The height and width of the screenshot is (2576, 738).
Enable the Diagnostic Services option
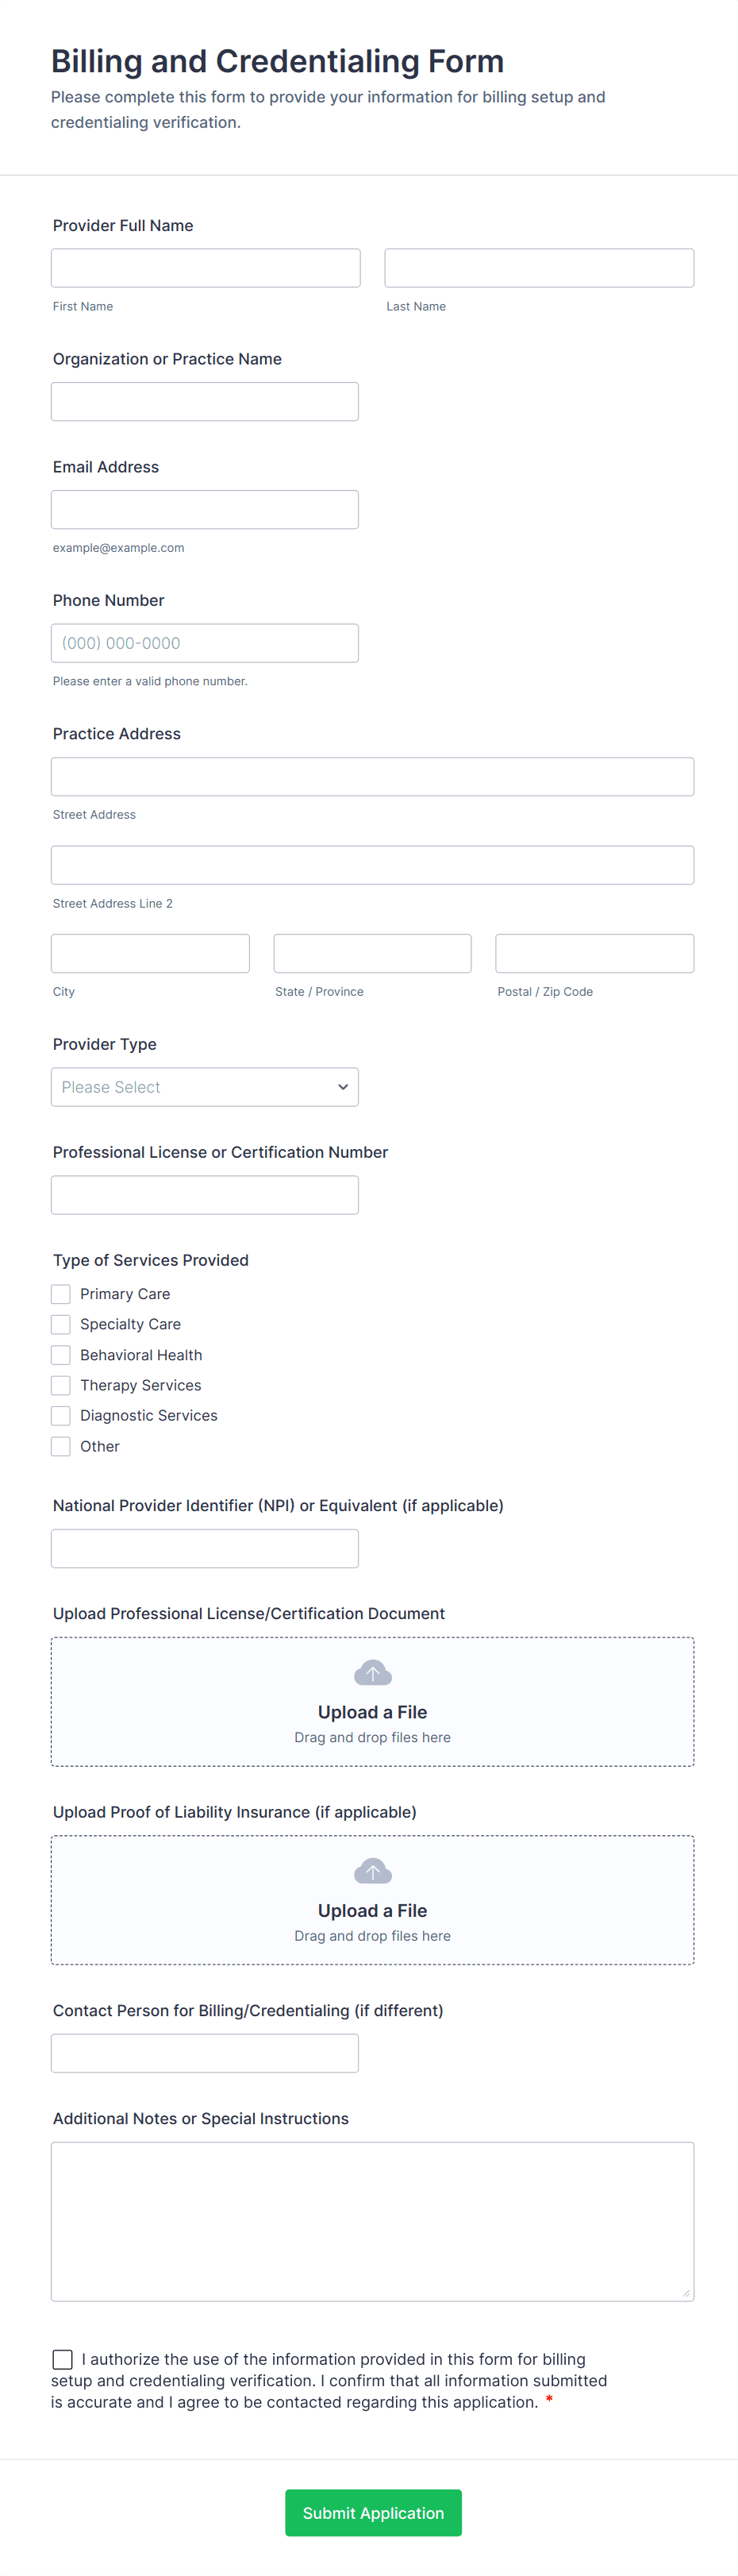coord(61,1416)
